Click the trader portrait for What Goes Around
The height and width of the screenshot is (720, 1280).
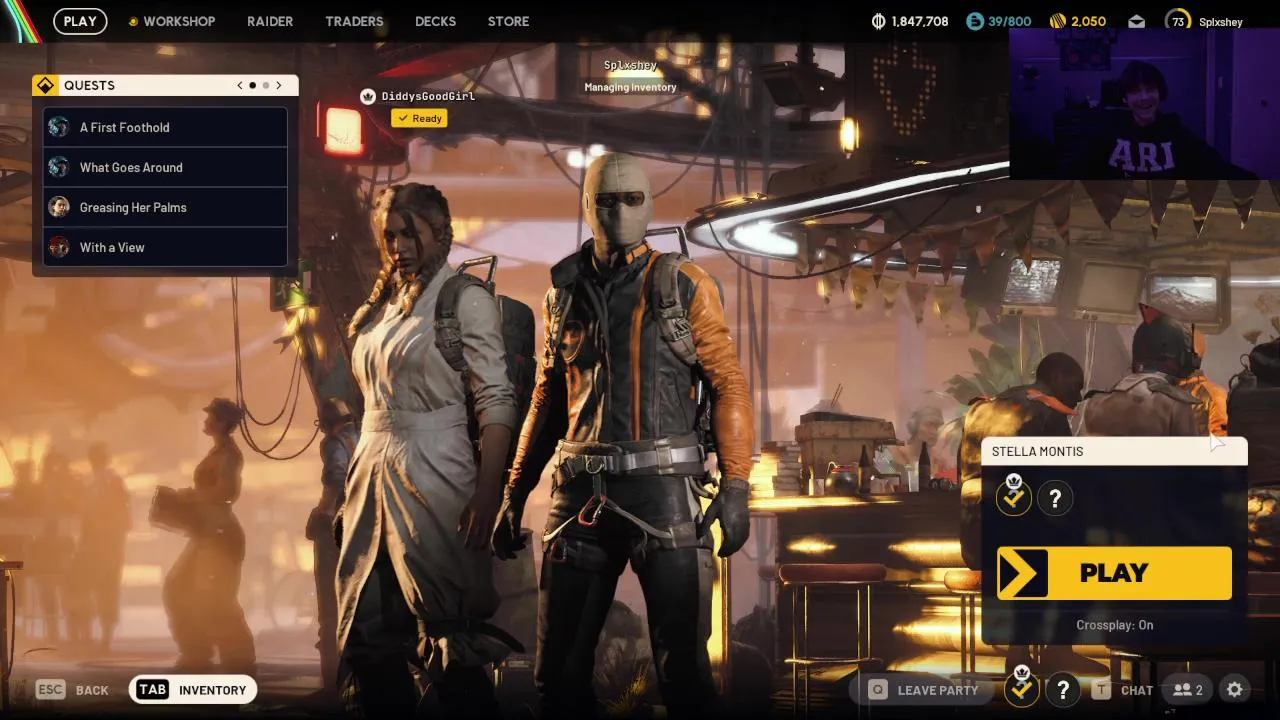[x=59, y=167]
